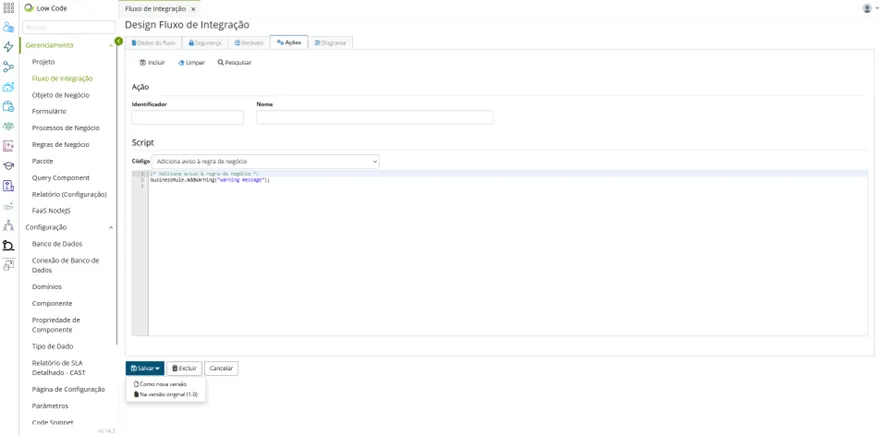Switch to Diagrama tab
The image size is (886, 436).
[330, 43]
